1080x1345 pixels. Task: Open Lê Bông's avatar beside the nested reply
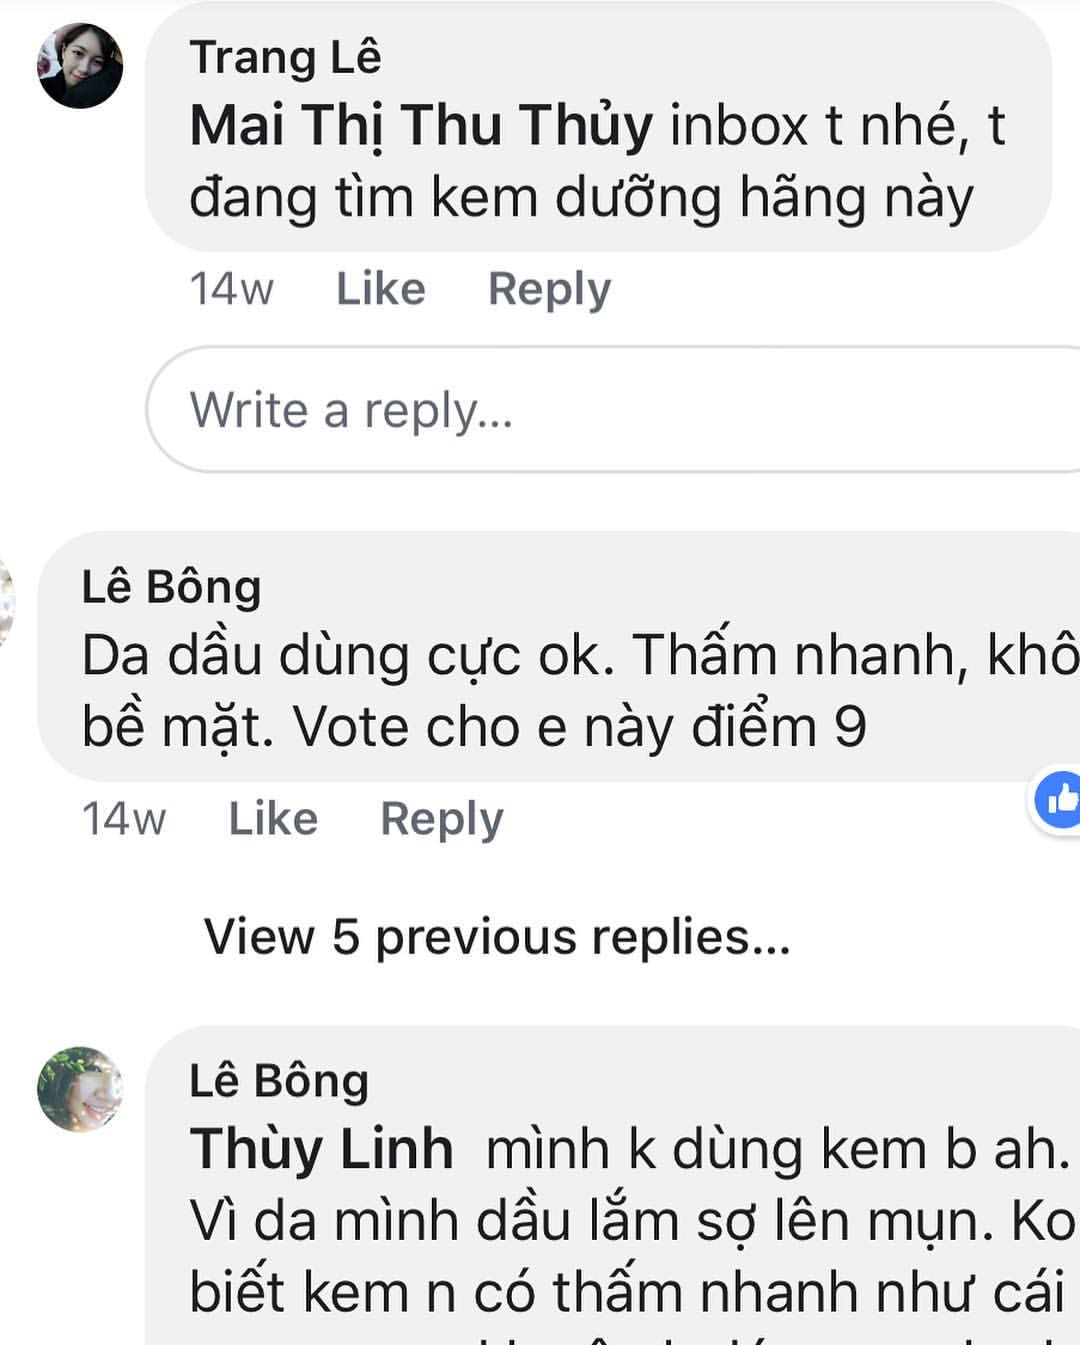coord(80,1090)
